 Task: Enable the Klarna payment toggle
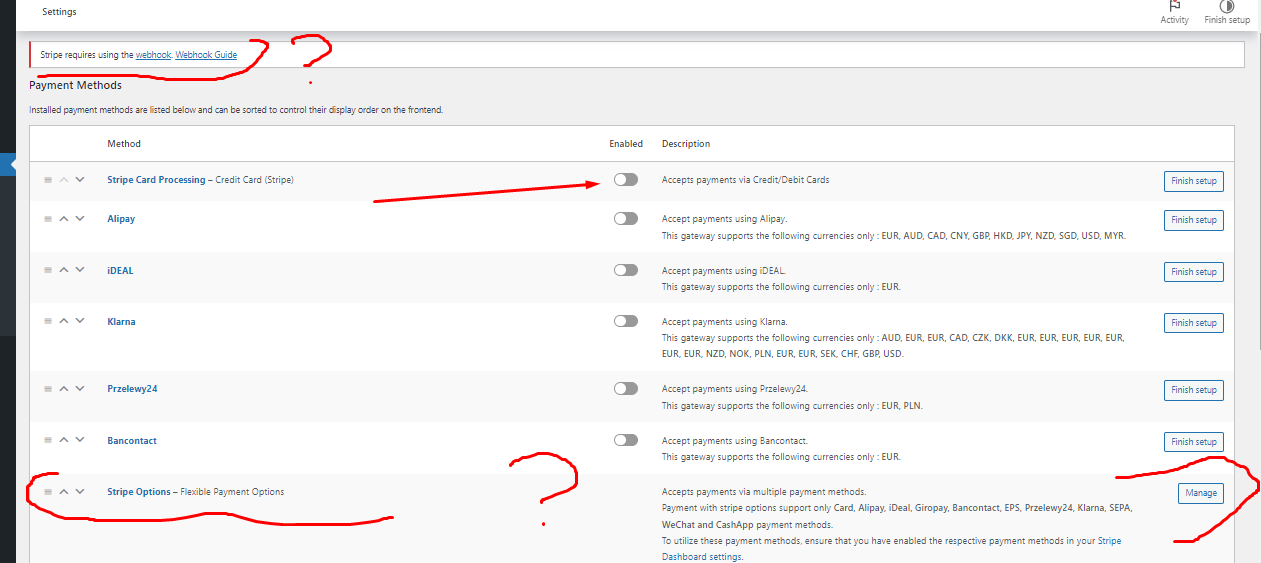pyautogui.click(x=626, y=322)
